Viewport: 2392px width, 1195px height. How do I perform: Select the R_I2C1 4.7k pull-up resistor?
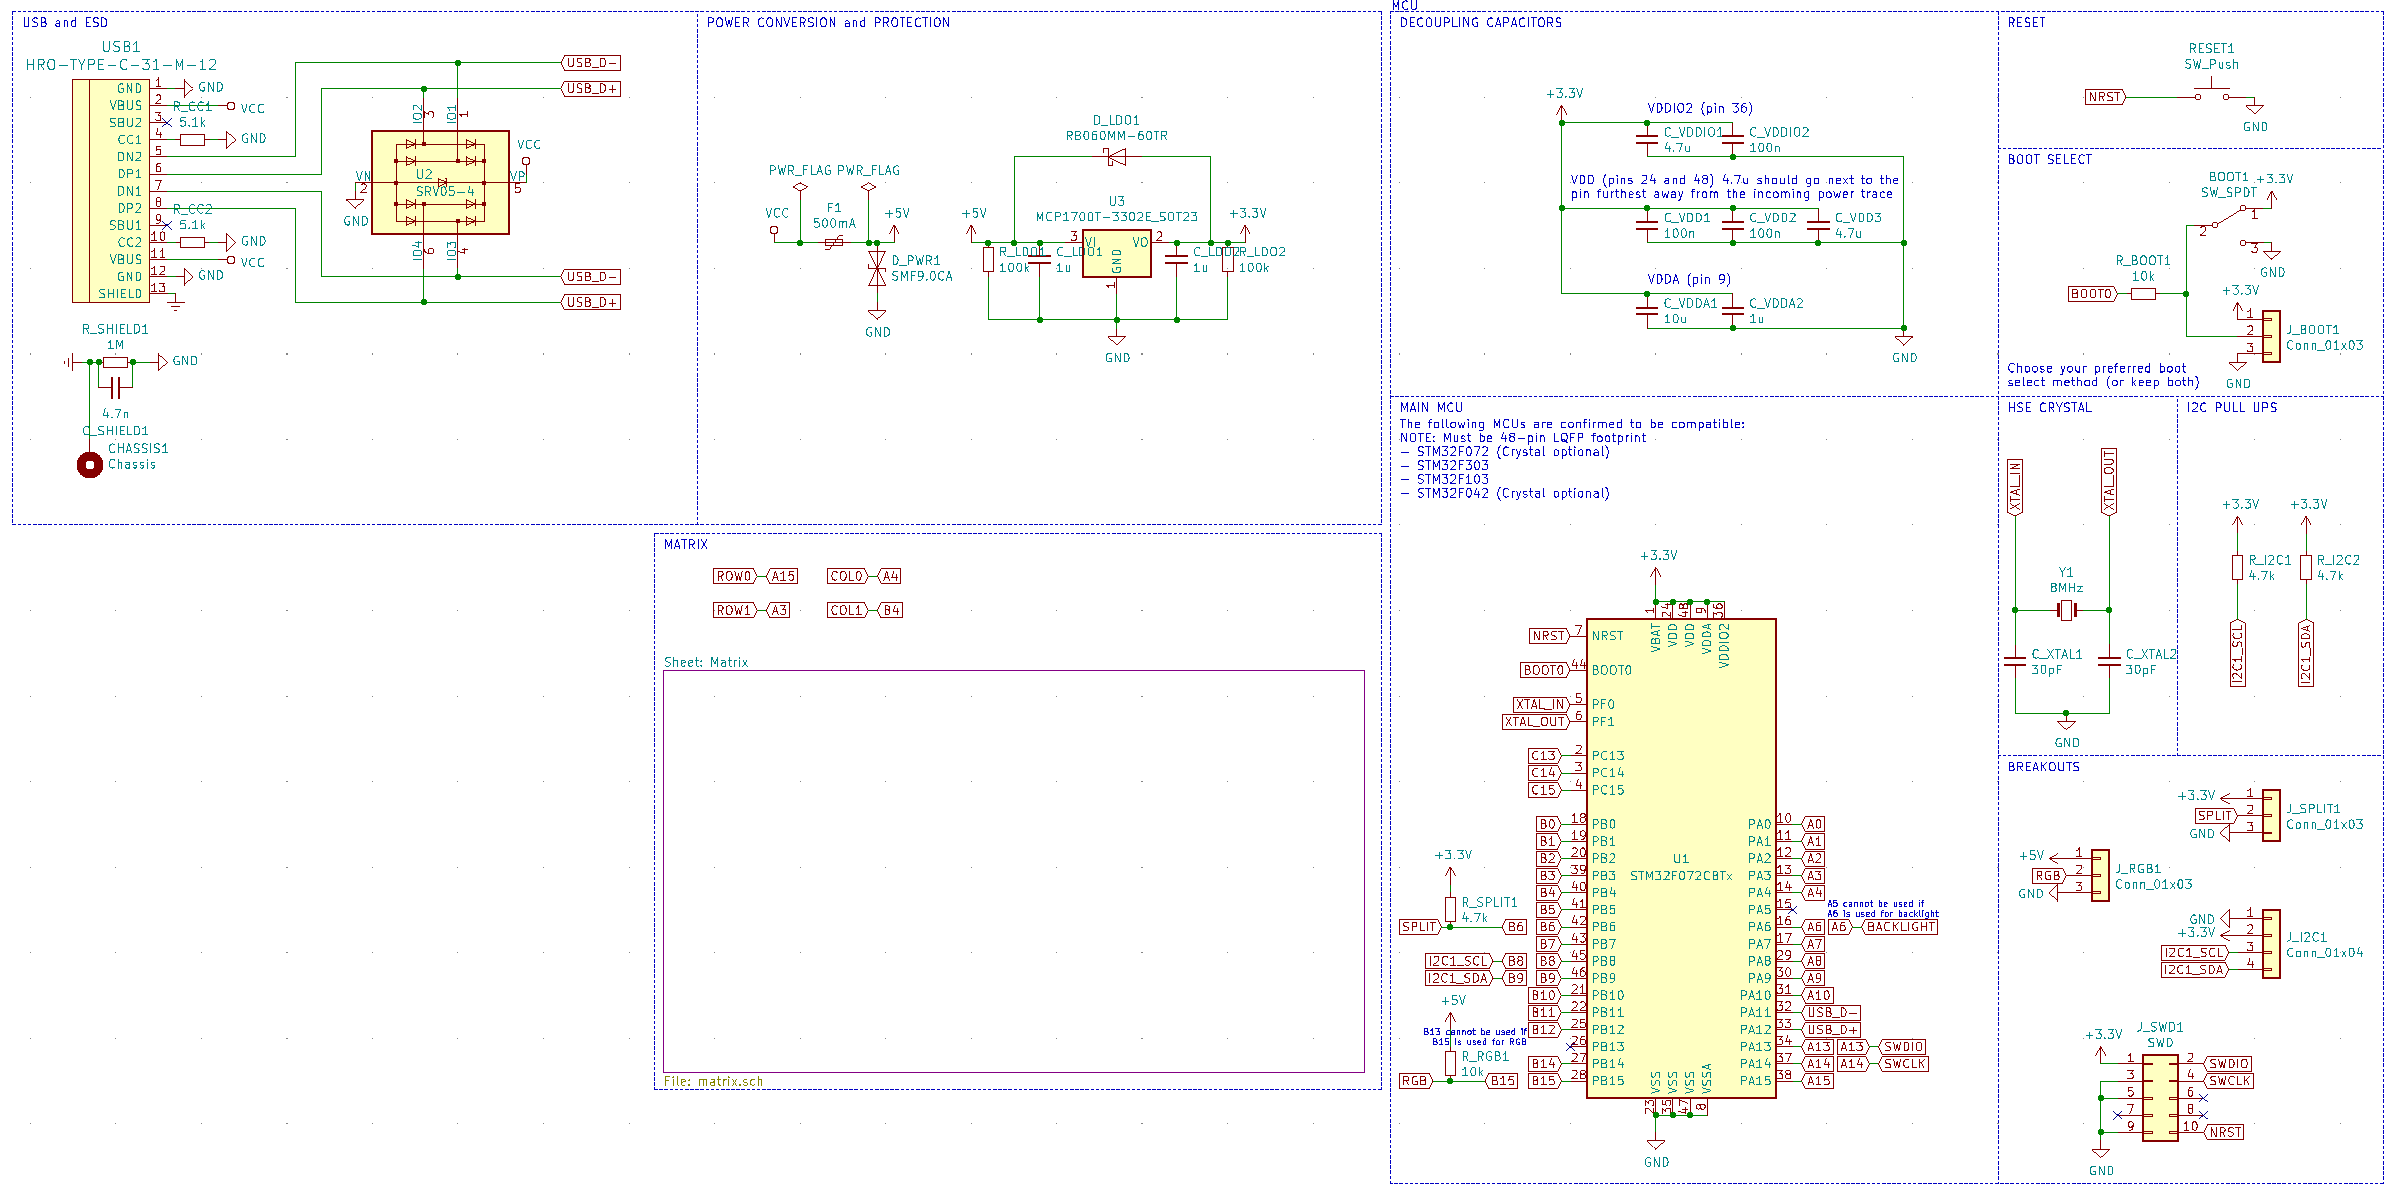(2237, 568)
